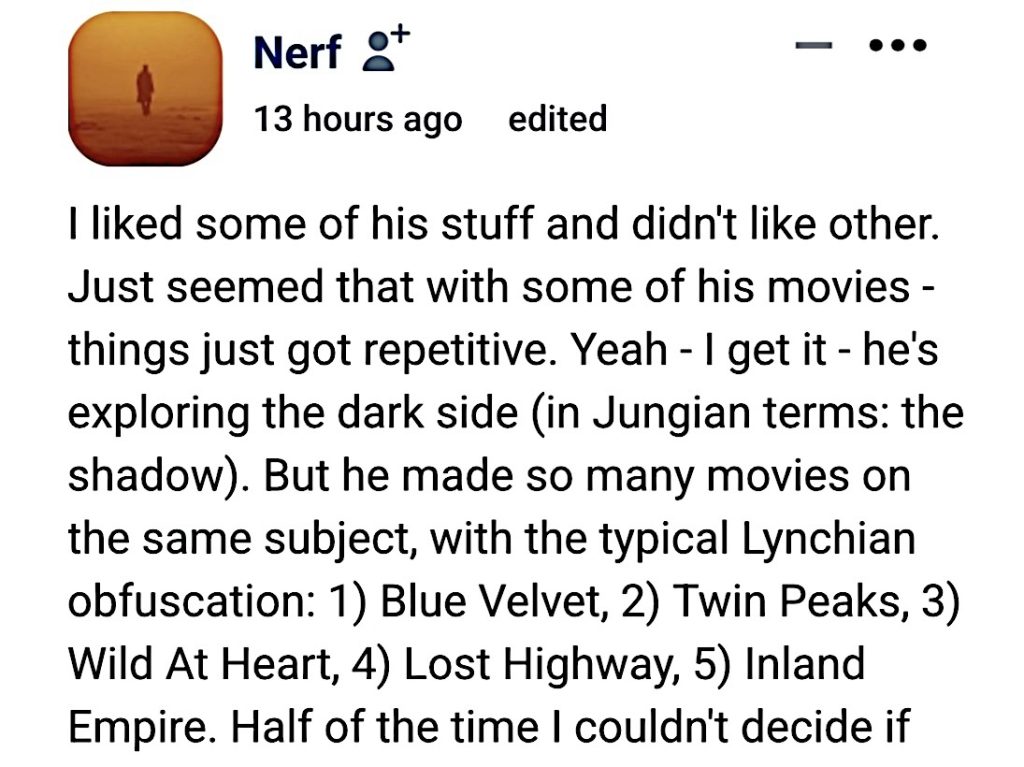1024x767 pixels.
Task: Click the follow user icon beside Nerf
Action: click(x=386, y=48)
